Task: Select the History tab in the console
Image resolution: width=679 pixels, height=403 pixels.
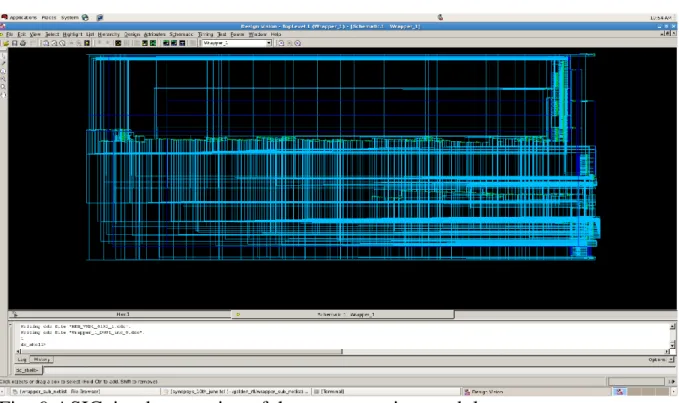Action: (42, 360)
